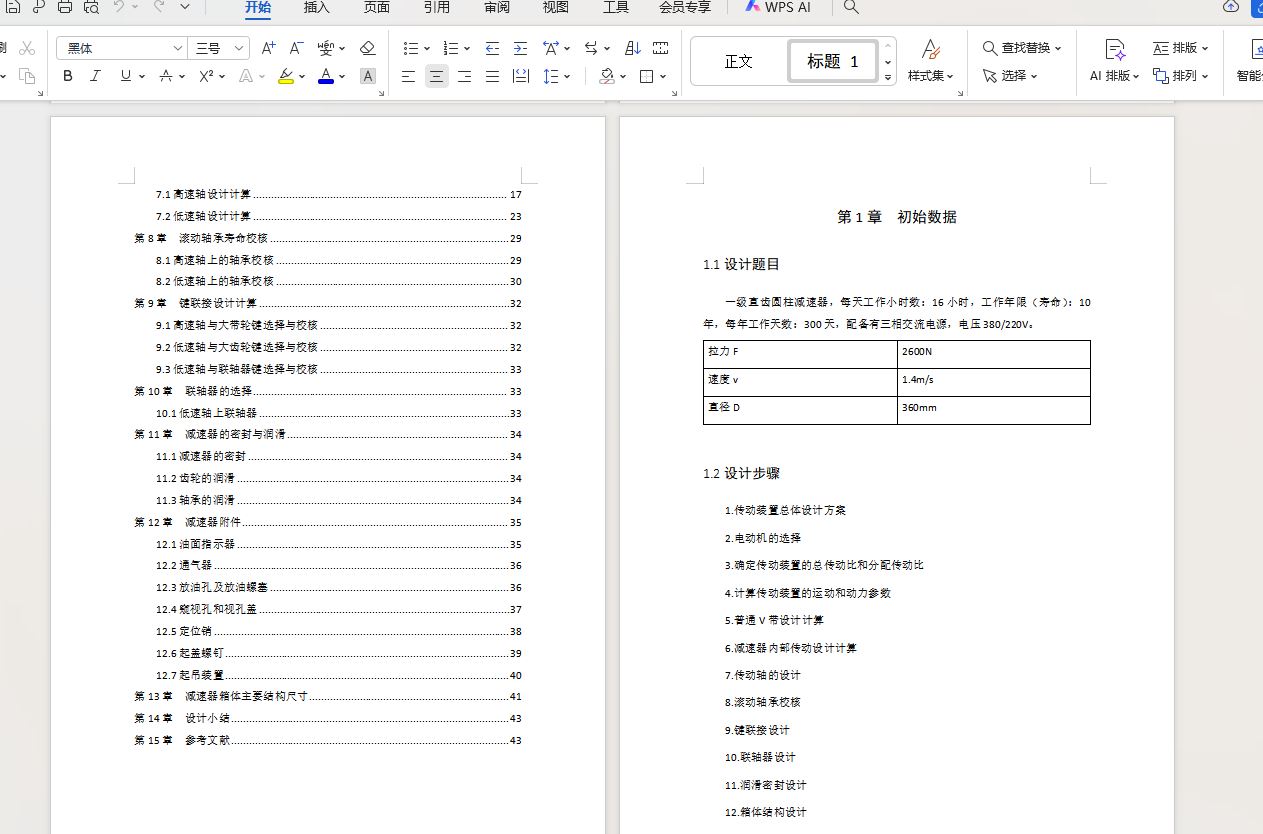
Task: Open 12.7 起吊装置 contents entry
Action: click(339, 675)
